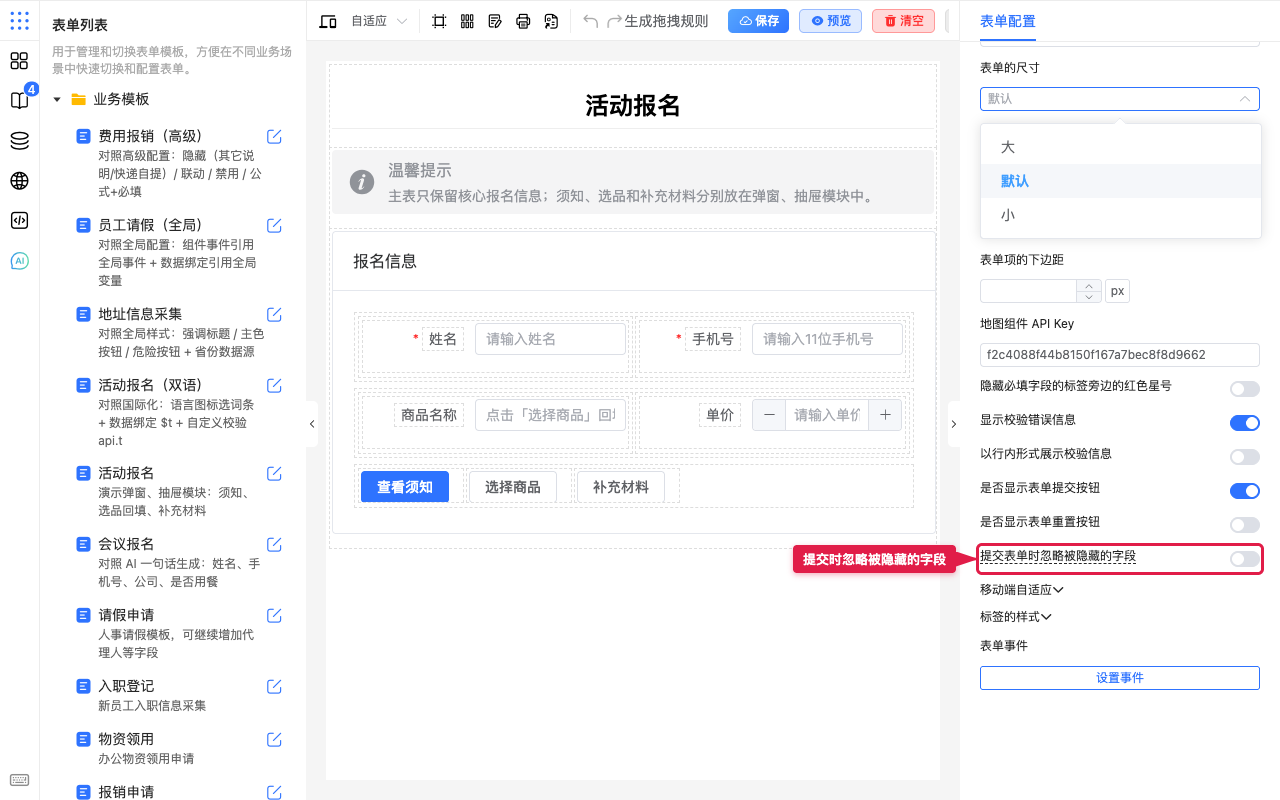Open the AI assistant icon in sidebar
This screenshot has height=800, width=1280.
(x=19, y=261)
